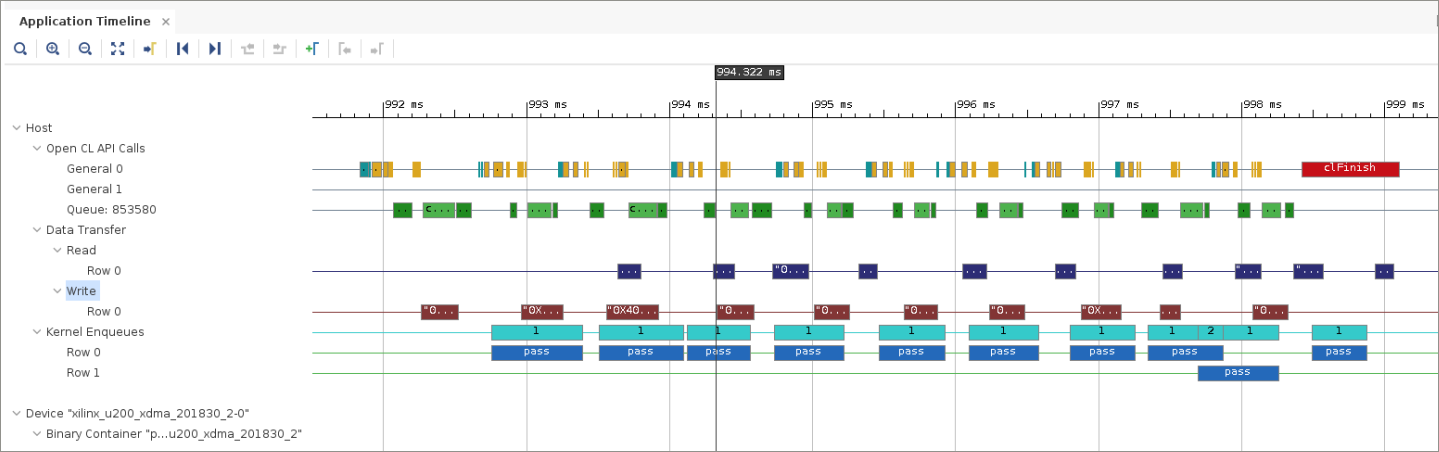This screenshot has width=1439, height=452.
Task: Zoom in on the timeline
Action: click(53, 48)
